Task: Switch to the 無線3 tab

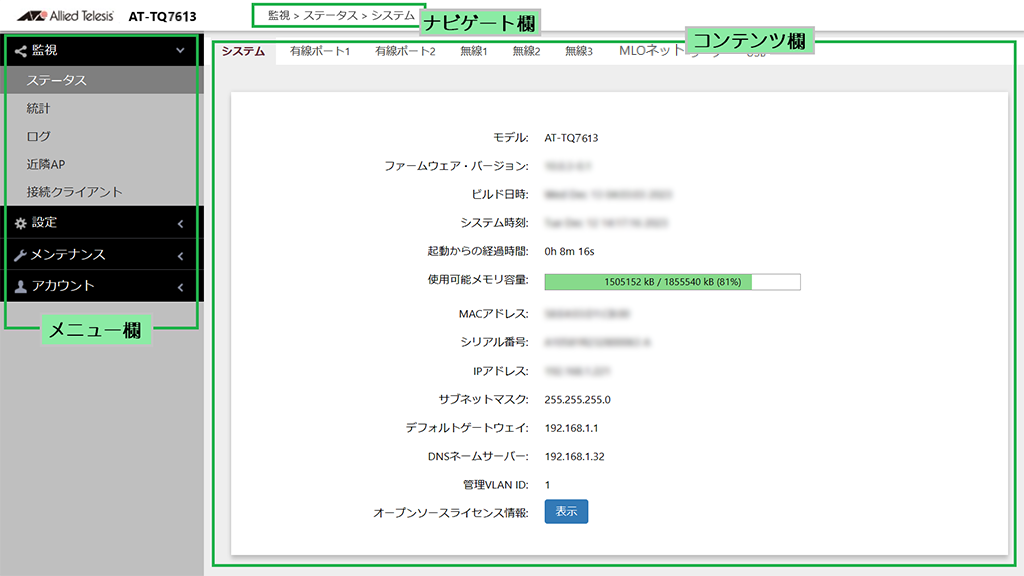Action: 578,51
